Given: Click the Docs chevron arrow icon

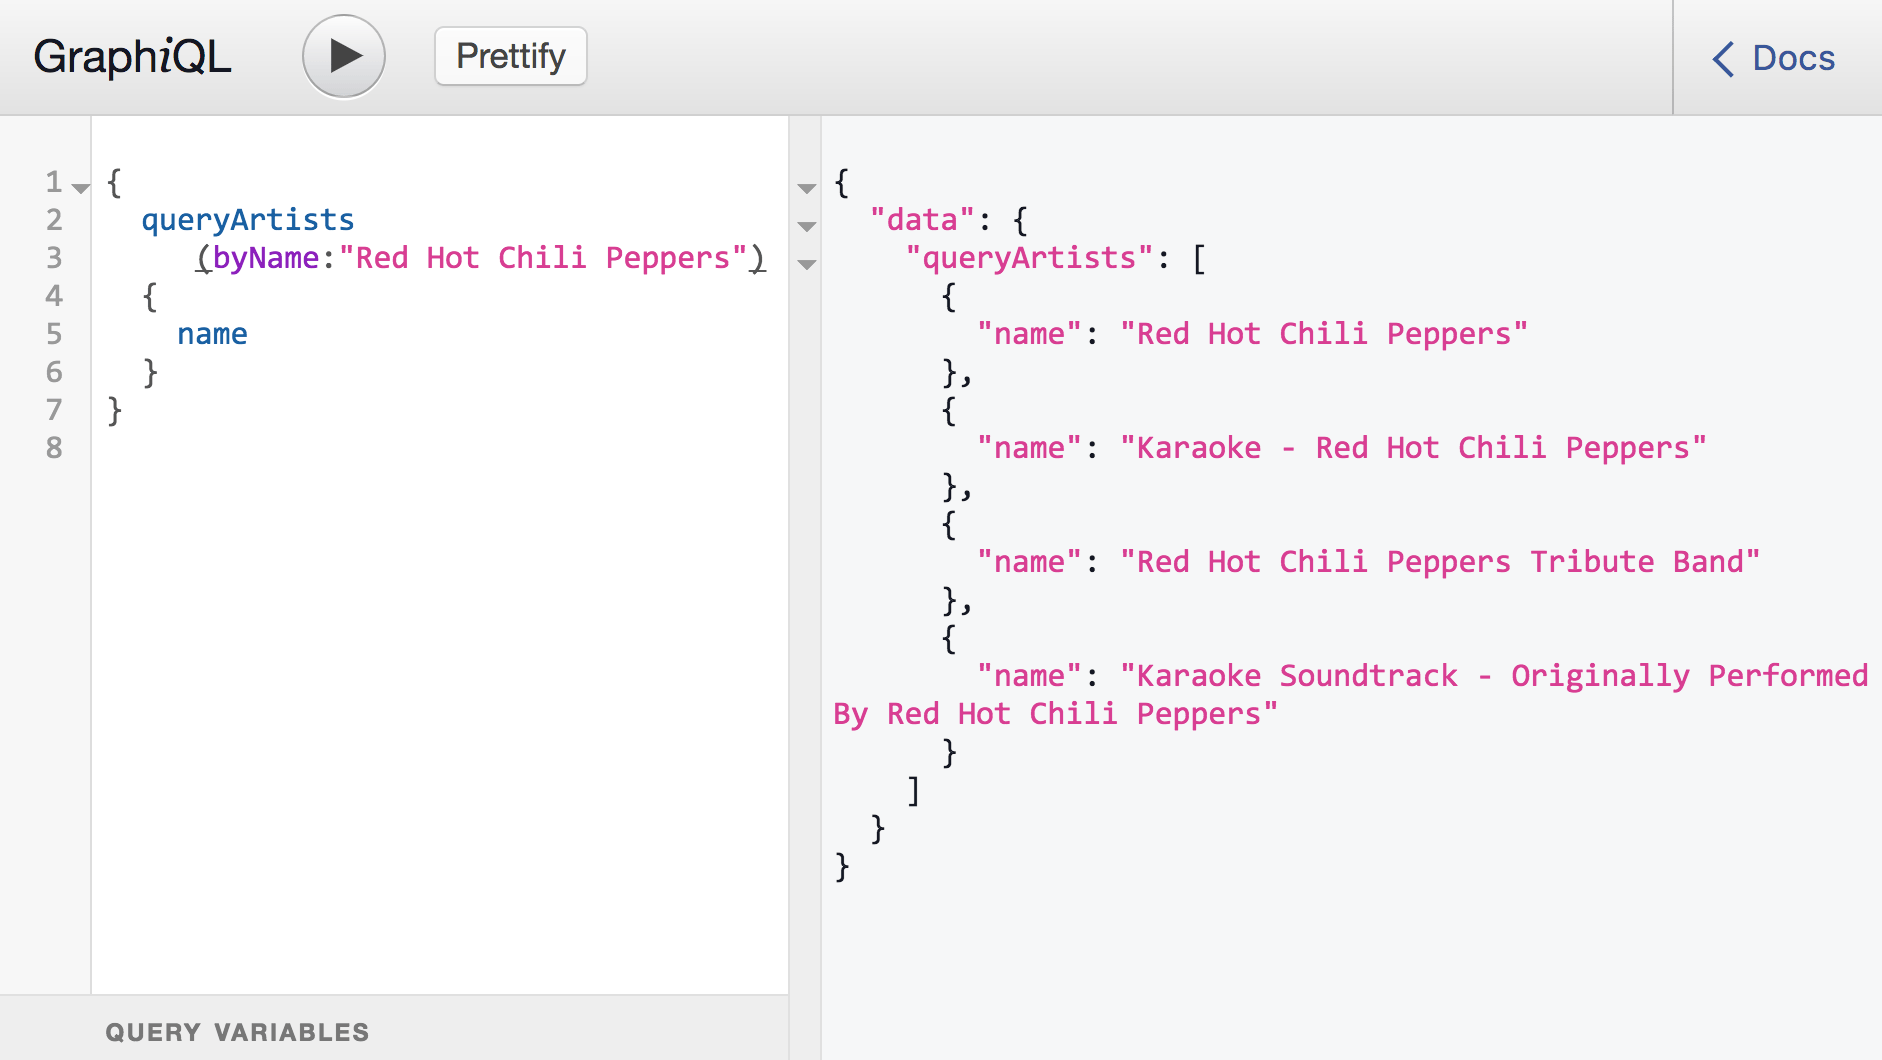Looking at the screenshot, I should [1723, 59].
